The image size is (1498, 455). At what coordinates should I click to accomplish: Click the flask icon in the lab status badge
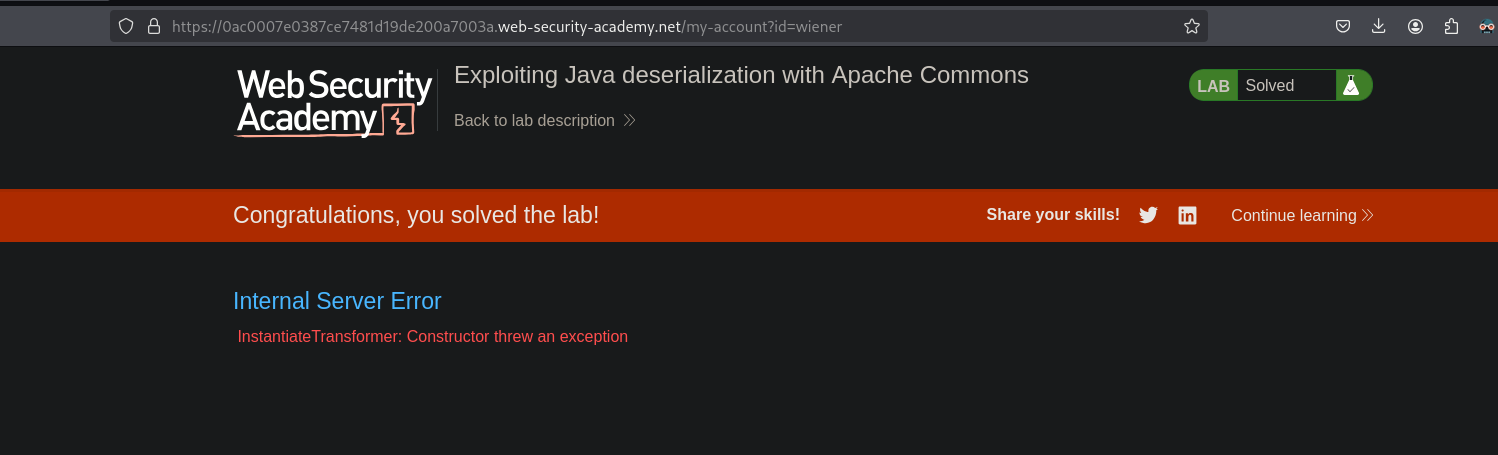pos(1352,86)
